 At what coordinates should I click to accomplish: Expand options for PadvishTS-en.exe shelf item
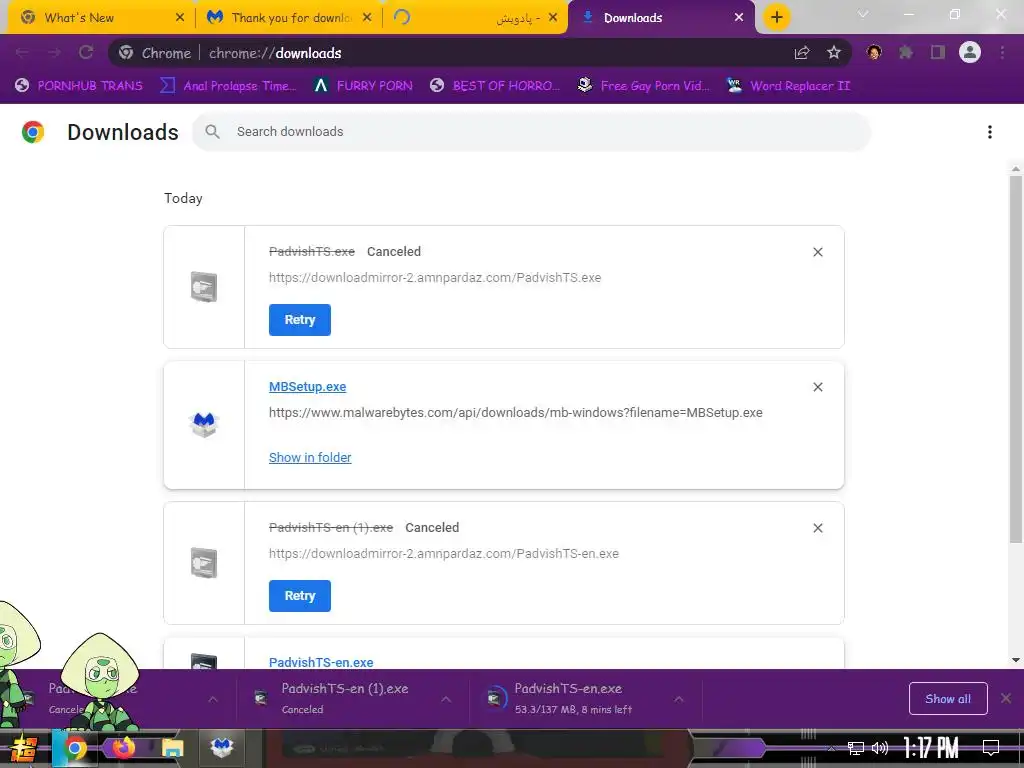click(x=679, y=699)
